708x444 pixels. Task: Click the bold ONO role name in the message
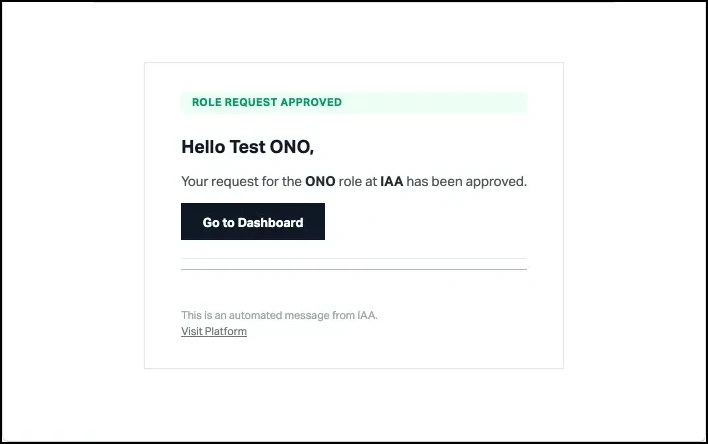tap(320, 182)
